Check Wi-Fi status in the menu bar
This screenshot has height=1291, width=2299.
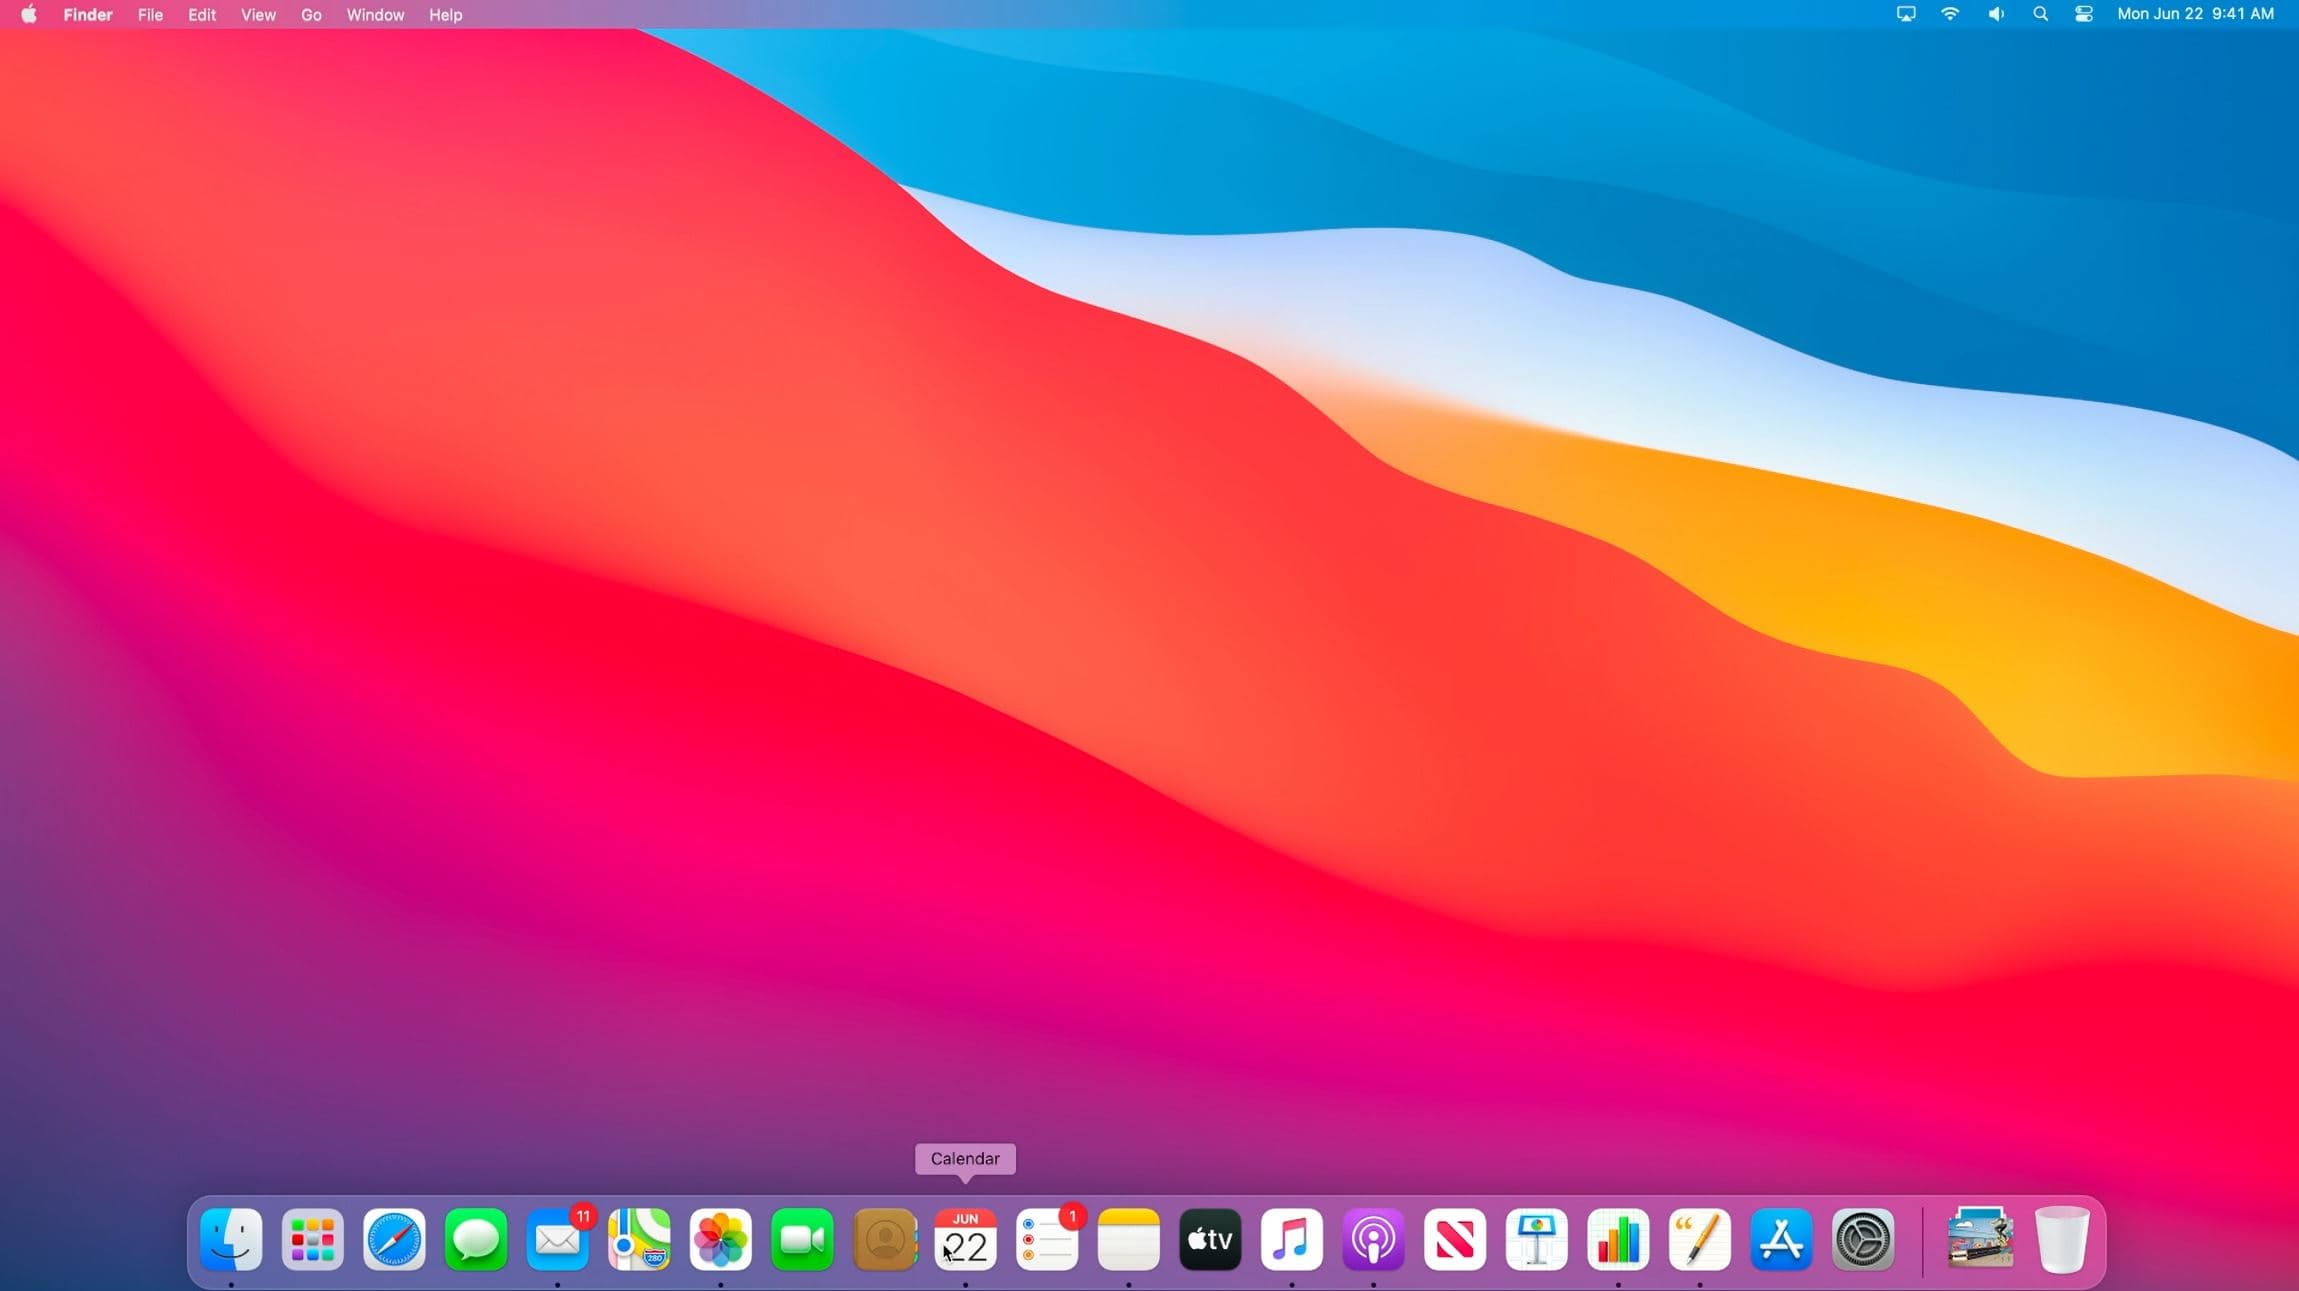1950,14
